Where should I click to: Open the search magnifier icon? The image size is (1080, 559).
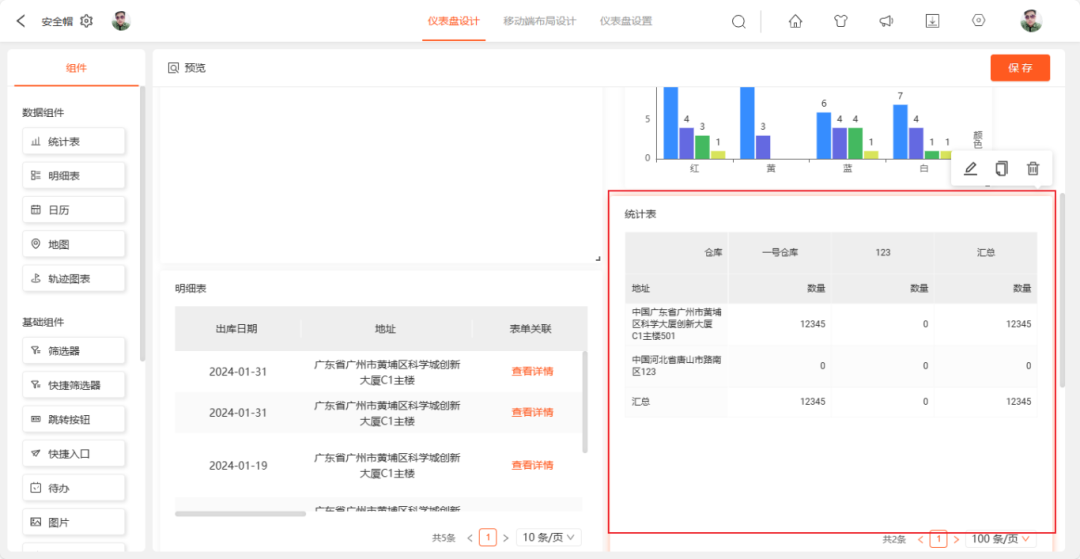click(x=738, y=21)
